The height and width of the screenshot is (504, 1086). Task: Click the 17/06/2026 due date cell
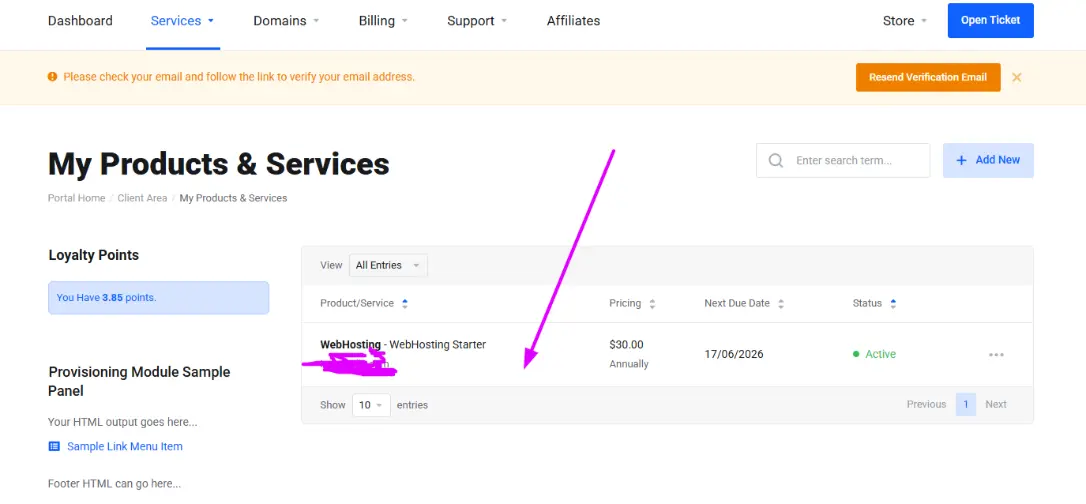tap(733, 354)
